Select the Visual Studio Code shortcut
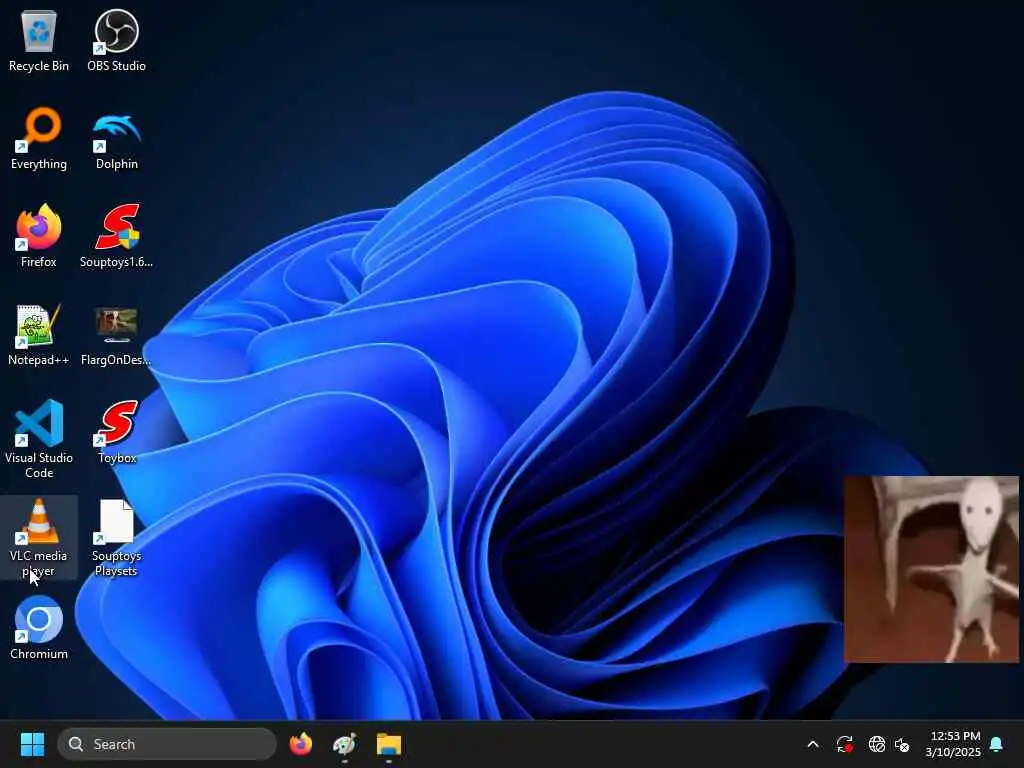1024x768 pixels. pyautogui.click(x=39, y=439)
